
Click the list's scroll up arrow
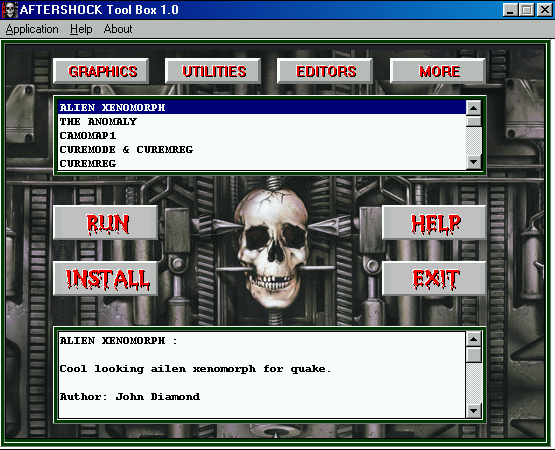[474, 108]
